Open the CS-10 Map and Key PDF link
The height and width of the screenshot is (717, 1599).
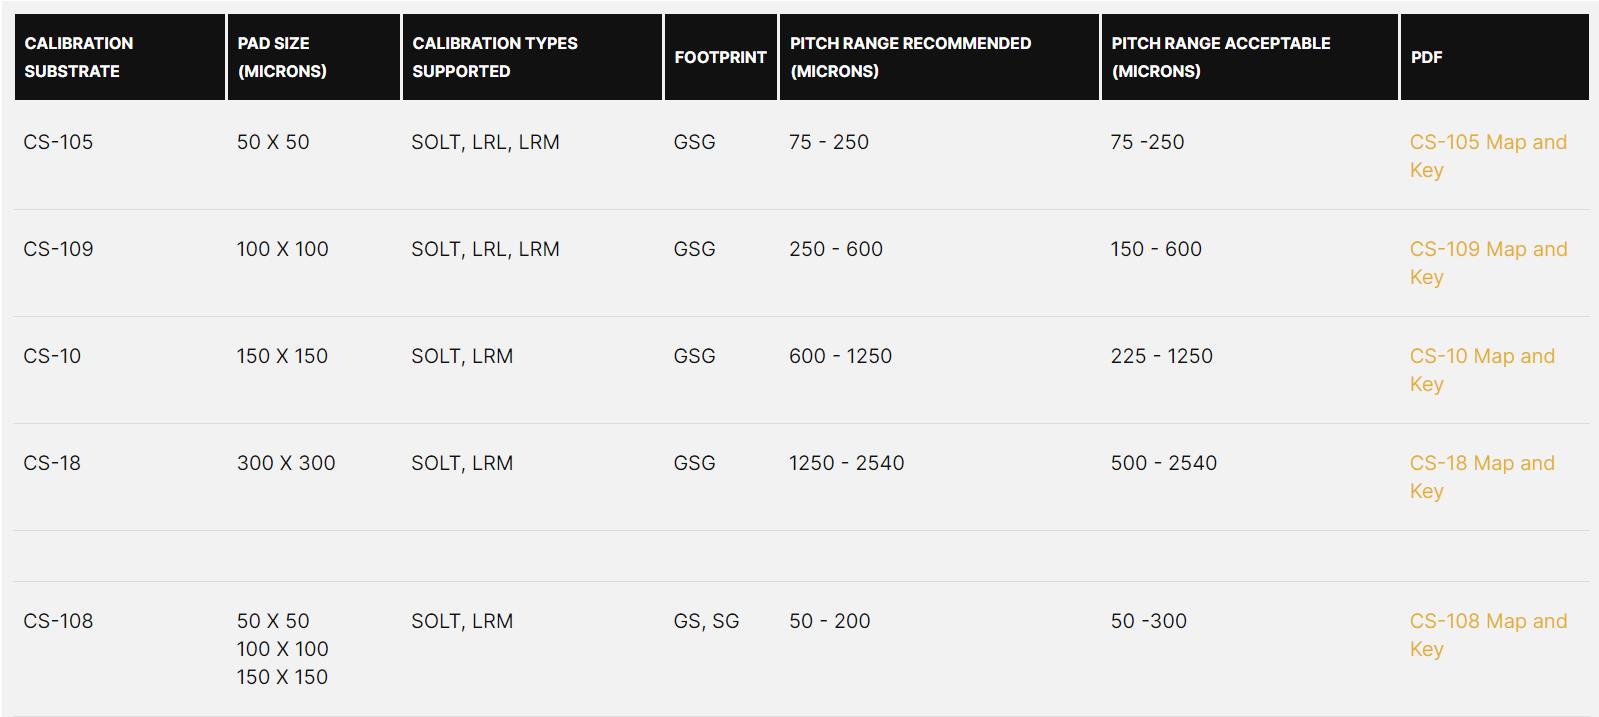(1481, 357)
